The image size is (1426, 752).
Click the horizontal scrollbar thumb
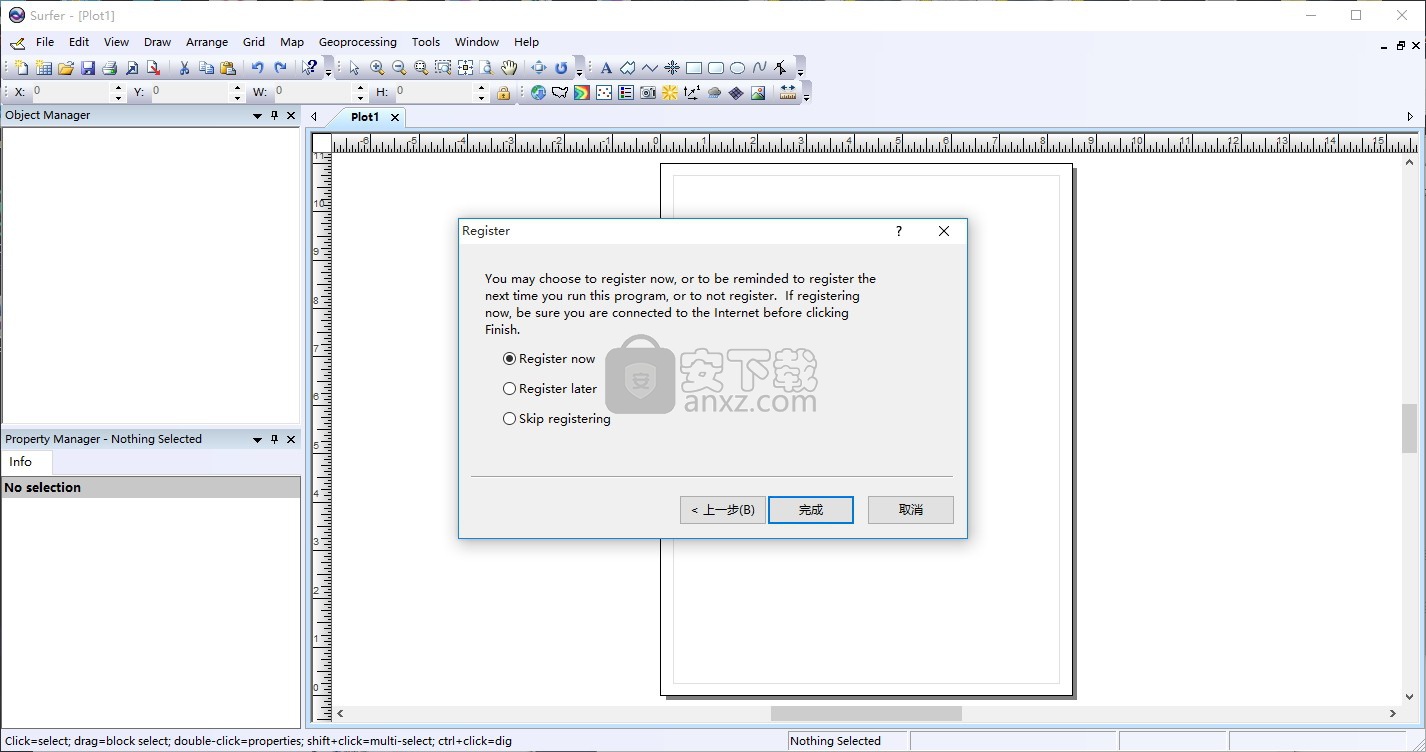point(866,713)
